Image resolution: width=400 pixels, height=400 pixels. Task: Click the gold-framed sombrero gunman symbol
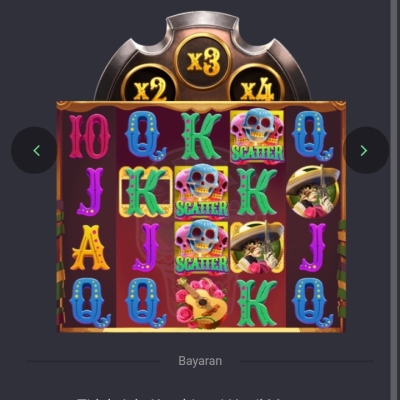257,247
